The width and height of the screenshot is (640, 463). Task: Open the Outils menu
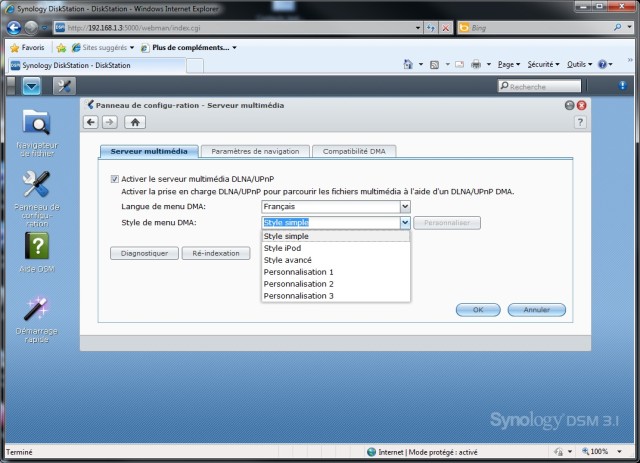579,64
